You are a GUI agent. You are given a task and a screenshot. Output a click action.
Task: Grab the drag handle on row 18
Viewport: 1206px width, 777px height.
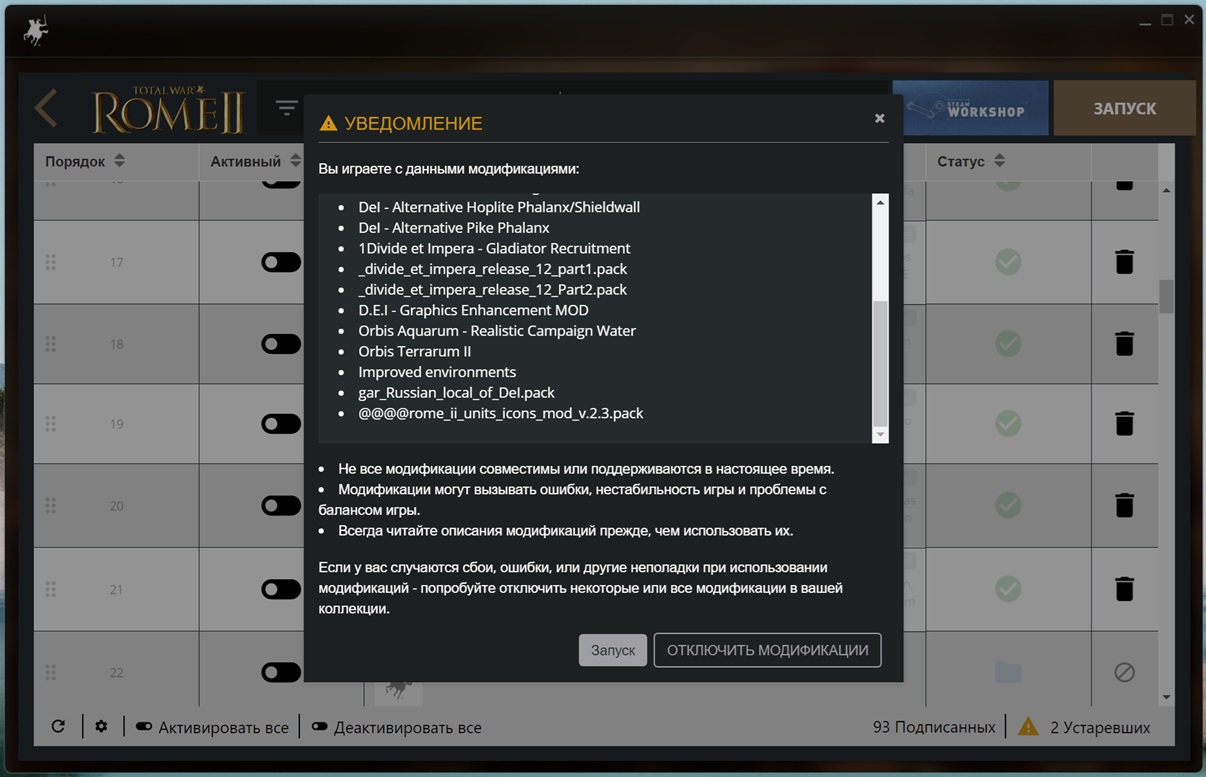pyautogui.click(x=50, y=344)
